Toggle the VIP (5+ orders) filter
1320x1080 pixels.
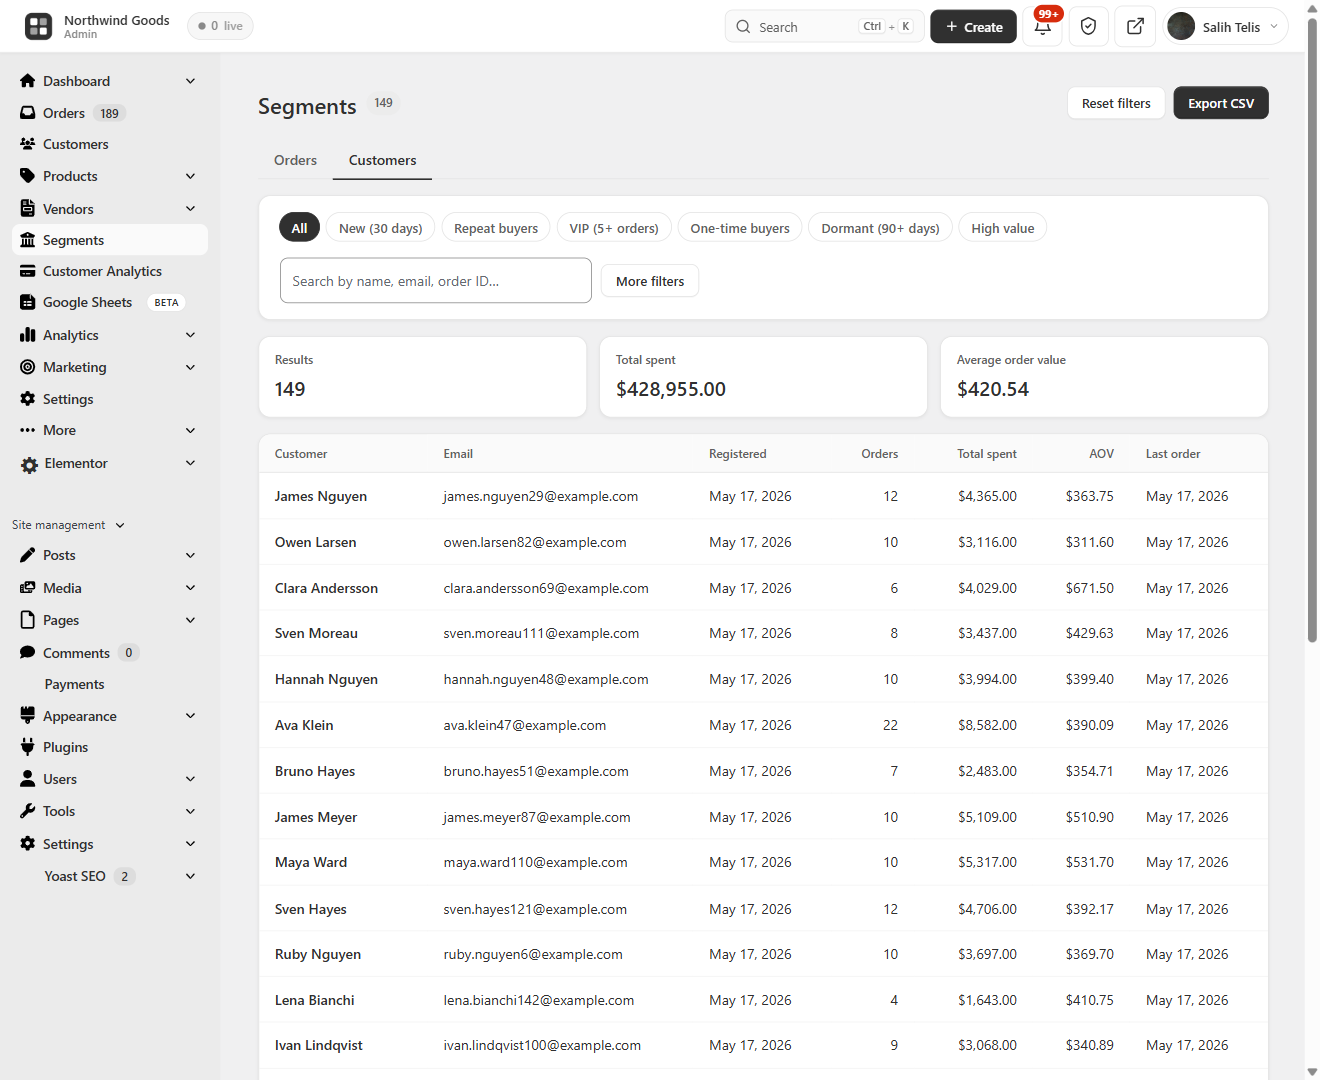pyautogui.click(x=614, y=228)
